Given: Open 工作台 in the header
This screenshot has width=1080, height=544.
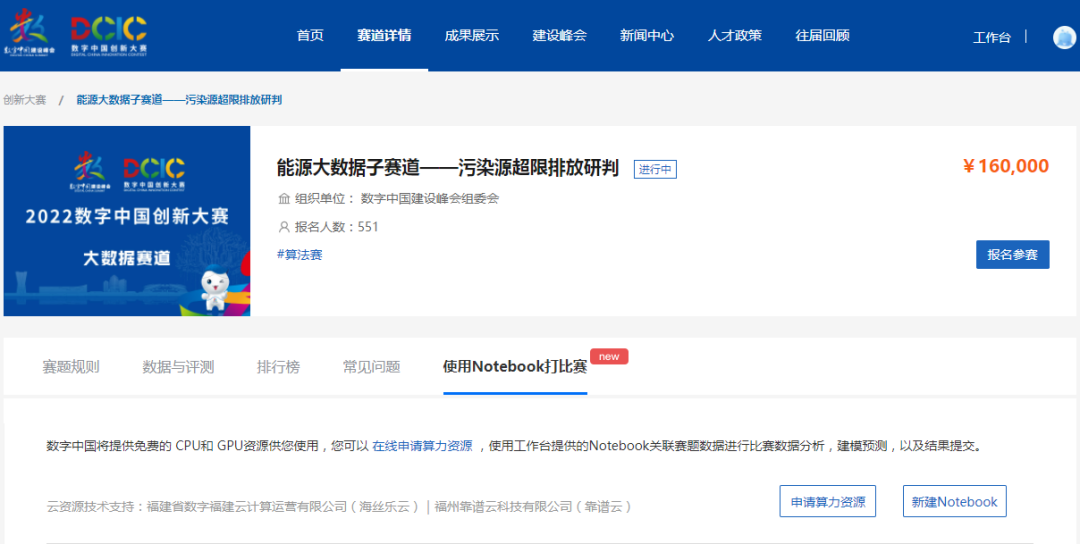Looking at the screenshot, I should tap(992, 38).
